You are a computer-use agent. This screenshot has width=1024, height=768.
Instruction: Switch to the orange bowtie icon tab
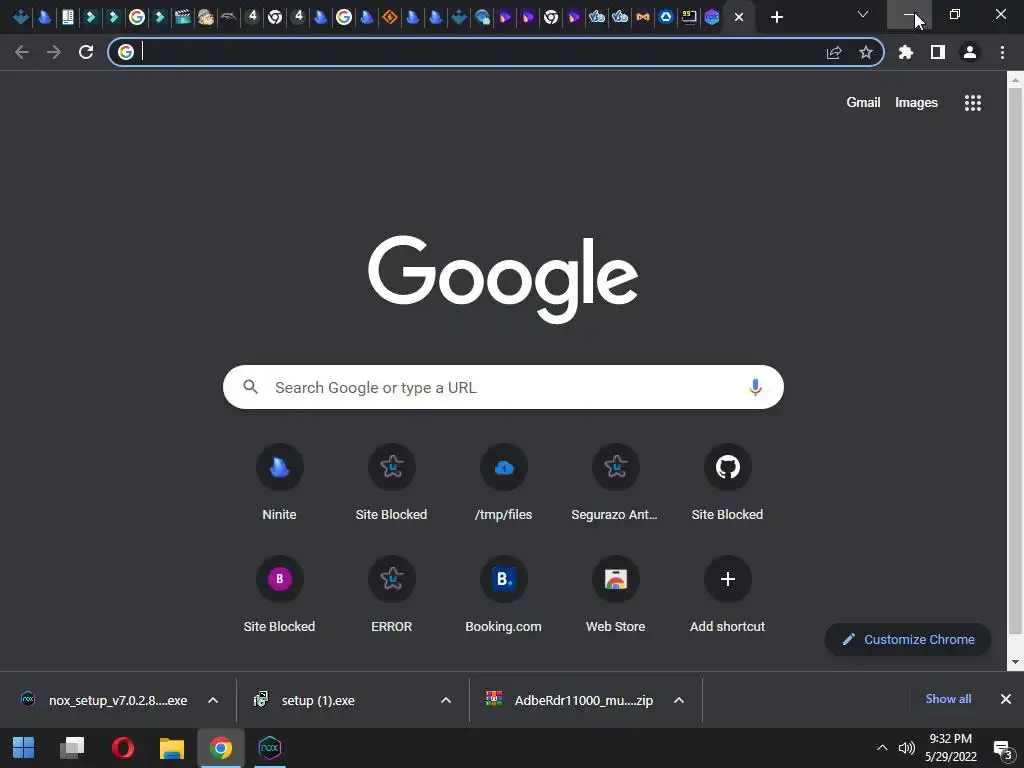point(643,17)
